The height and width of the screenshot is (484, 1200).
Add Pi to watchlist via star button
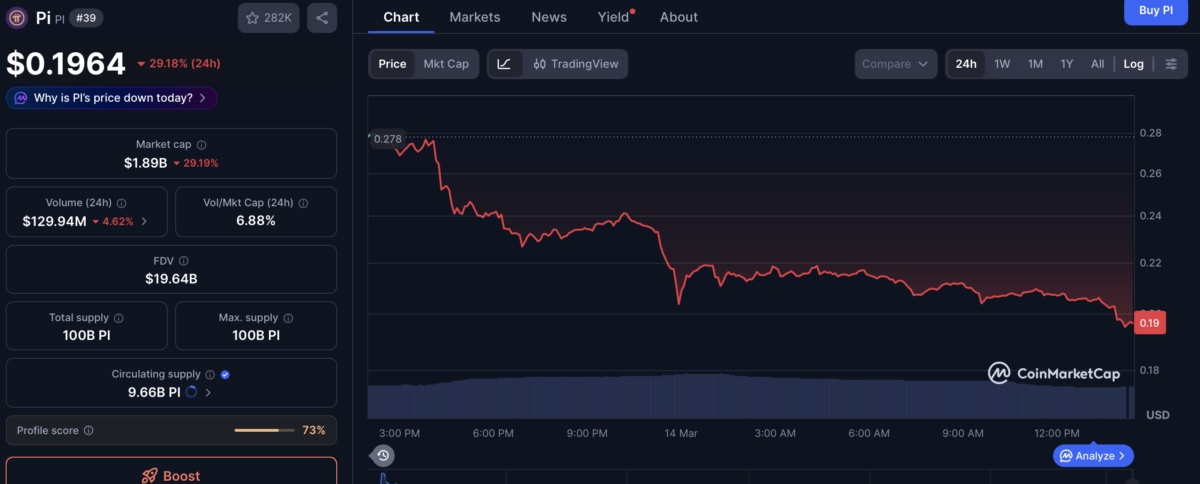[x=269, y=18]
